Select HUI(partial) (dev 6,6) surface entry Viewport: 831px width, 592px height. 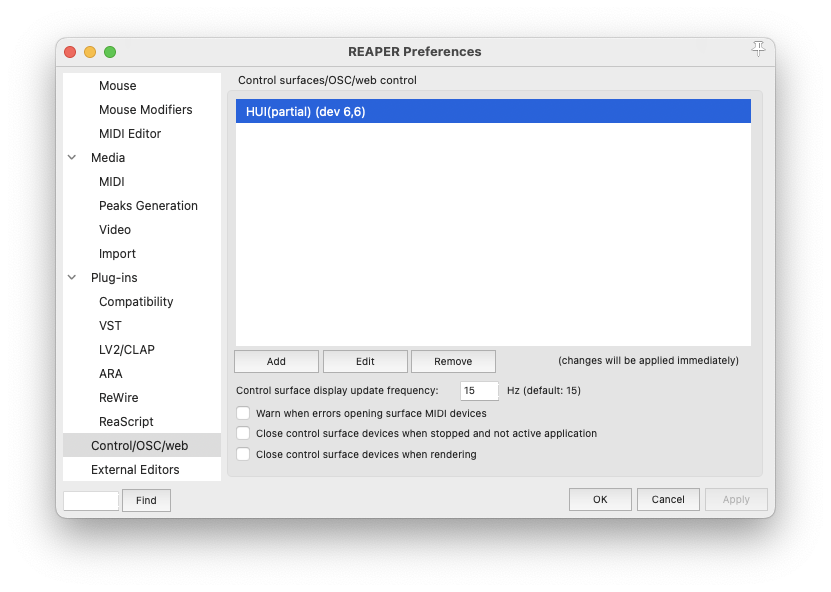pyautogui.click(x=493, y=111)
